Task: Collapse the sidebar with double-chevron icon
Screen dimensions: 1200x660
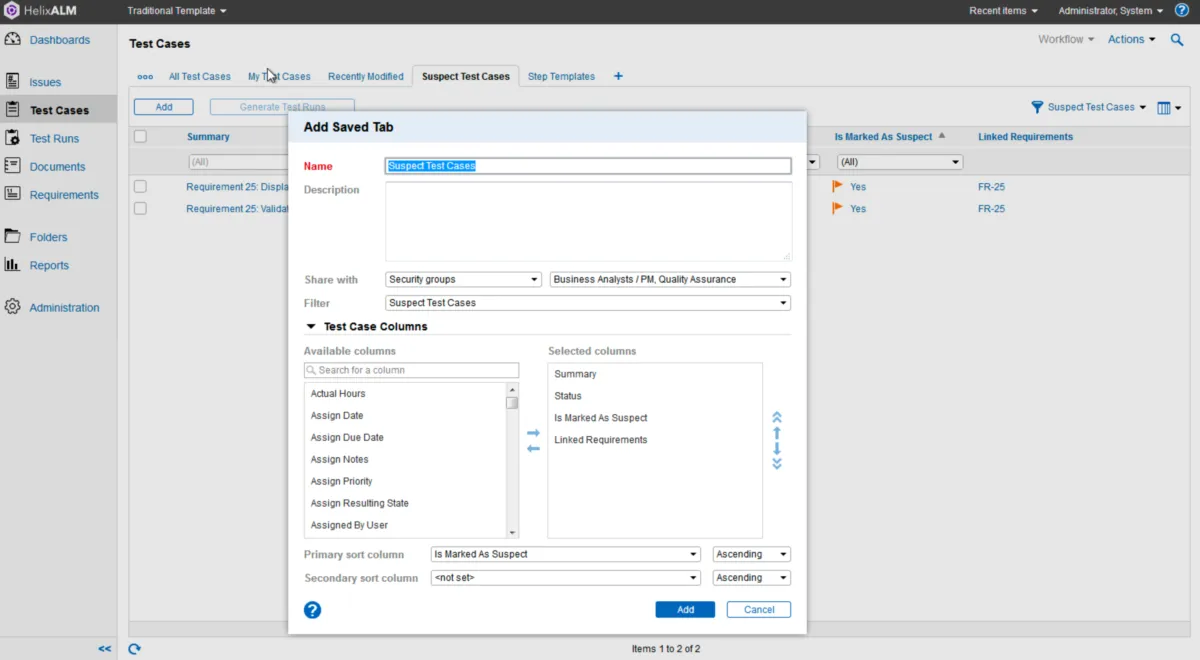Action: coord(104,649)
